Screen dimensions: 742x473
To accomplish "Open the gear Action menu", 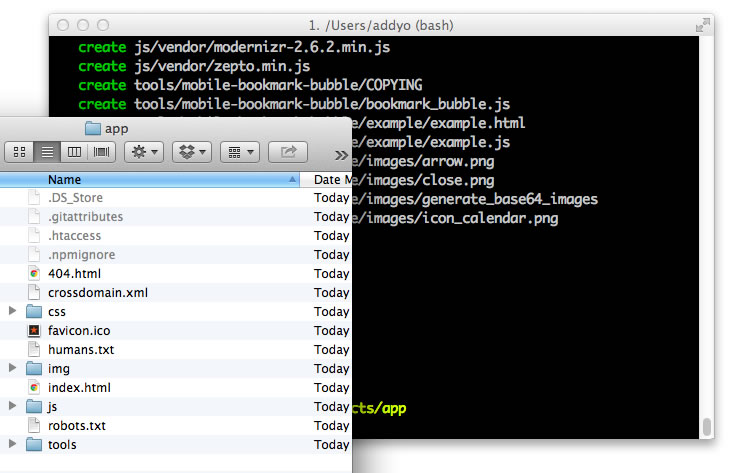I will (144, 152).
